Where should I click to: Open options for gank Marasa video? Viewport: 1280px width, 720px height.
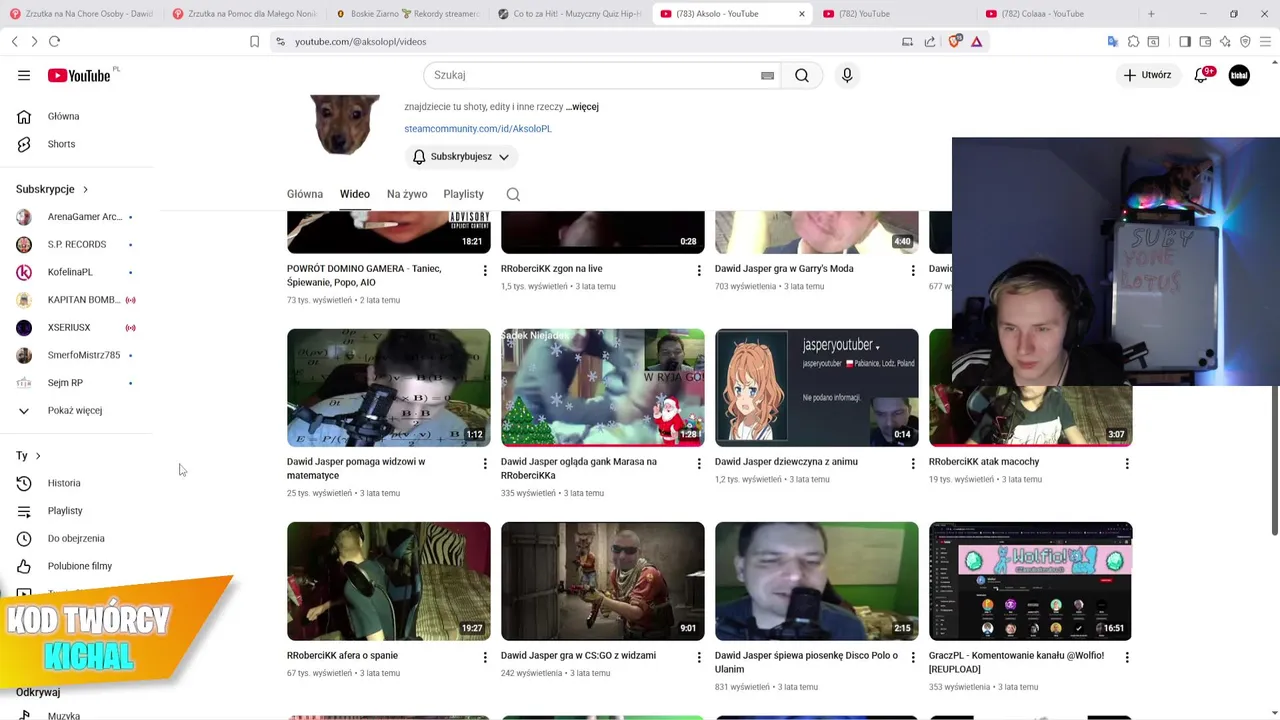699,463
